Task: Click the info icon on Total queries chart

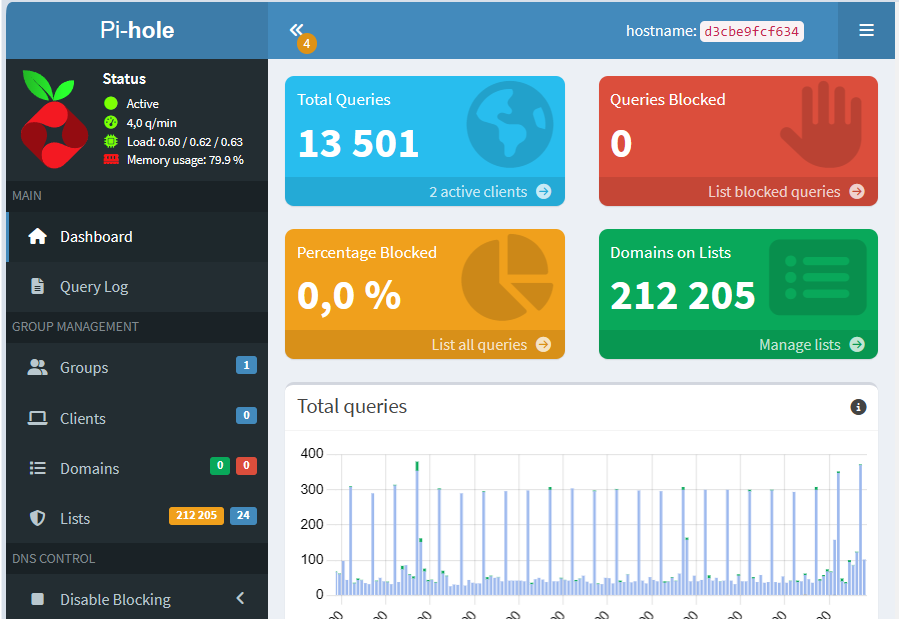Action: (858, 407)
